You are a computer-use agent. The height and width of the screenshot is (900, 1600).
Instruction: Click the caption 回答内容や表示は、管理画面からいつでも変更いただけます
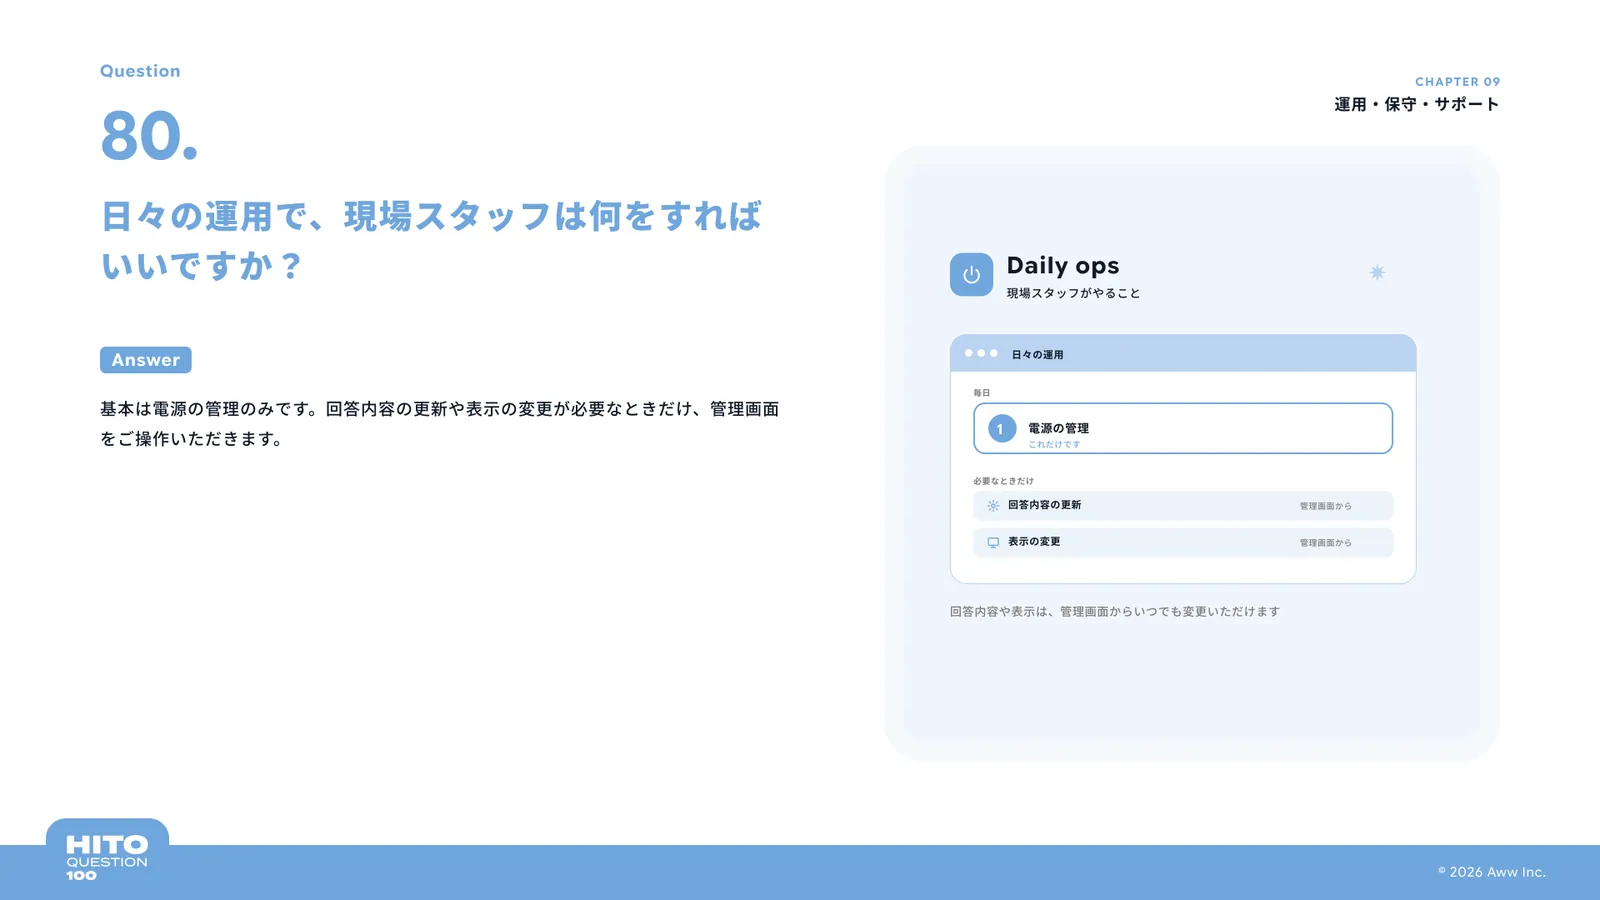coord(1114,611)
